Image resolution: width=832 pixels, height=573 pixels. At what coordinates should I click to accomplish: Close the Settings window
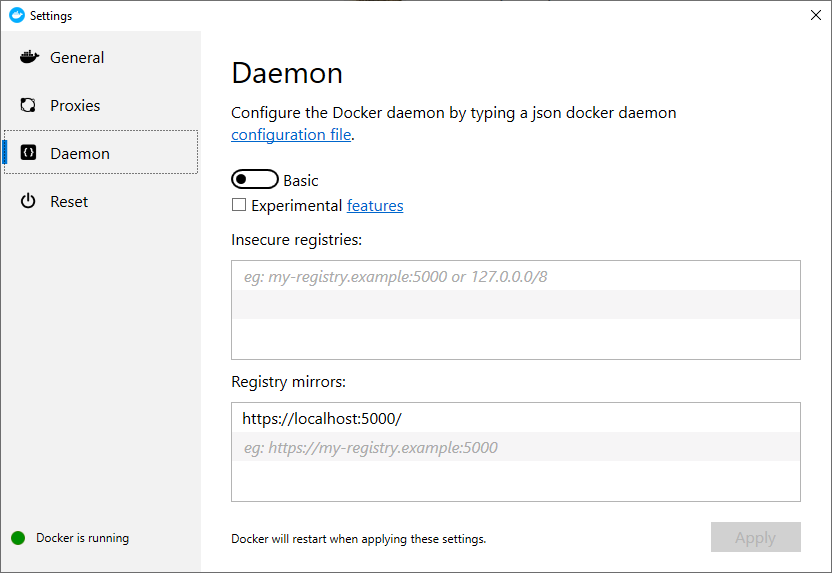coord(816,15)
